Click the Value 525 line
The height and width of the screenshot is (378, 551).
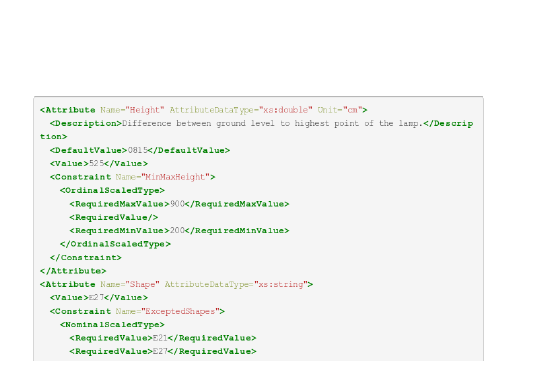tap(99, 164)
